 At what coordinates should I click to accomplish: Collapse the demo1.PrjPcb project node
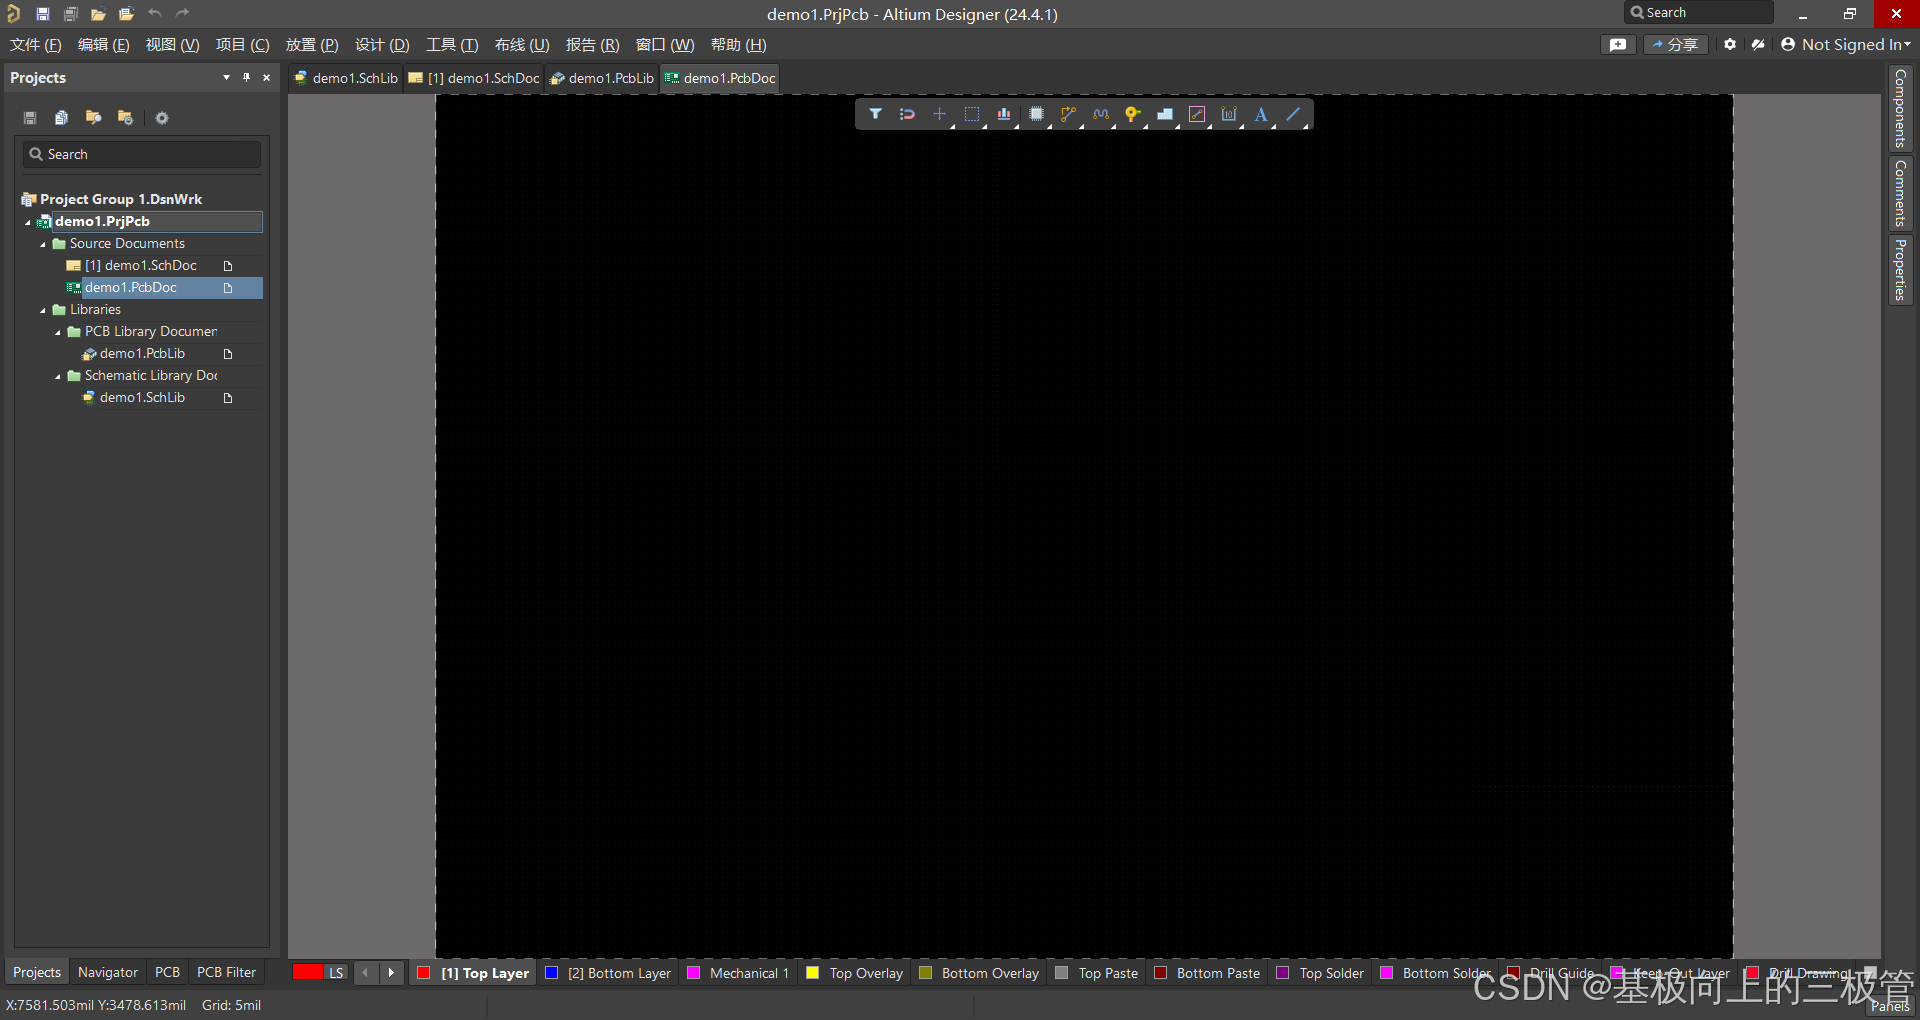coord(28,222)
